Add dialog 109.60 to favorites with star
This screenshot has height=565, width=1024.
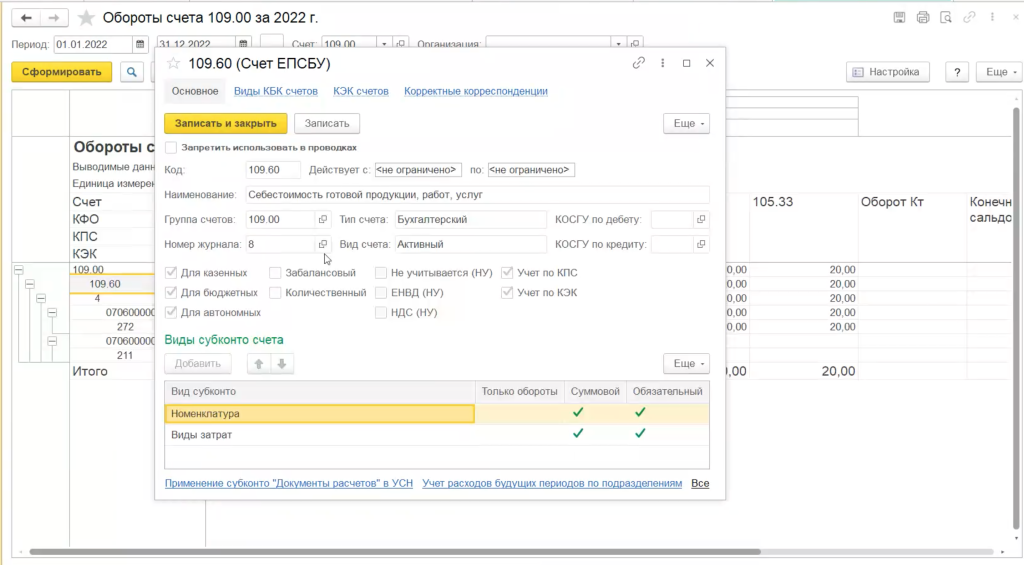pos(173,63)
